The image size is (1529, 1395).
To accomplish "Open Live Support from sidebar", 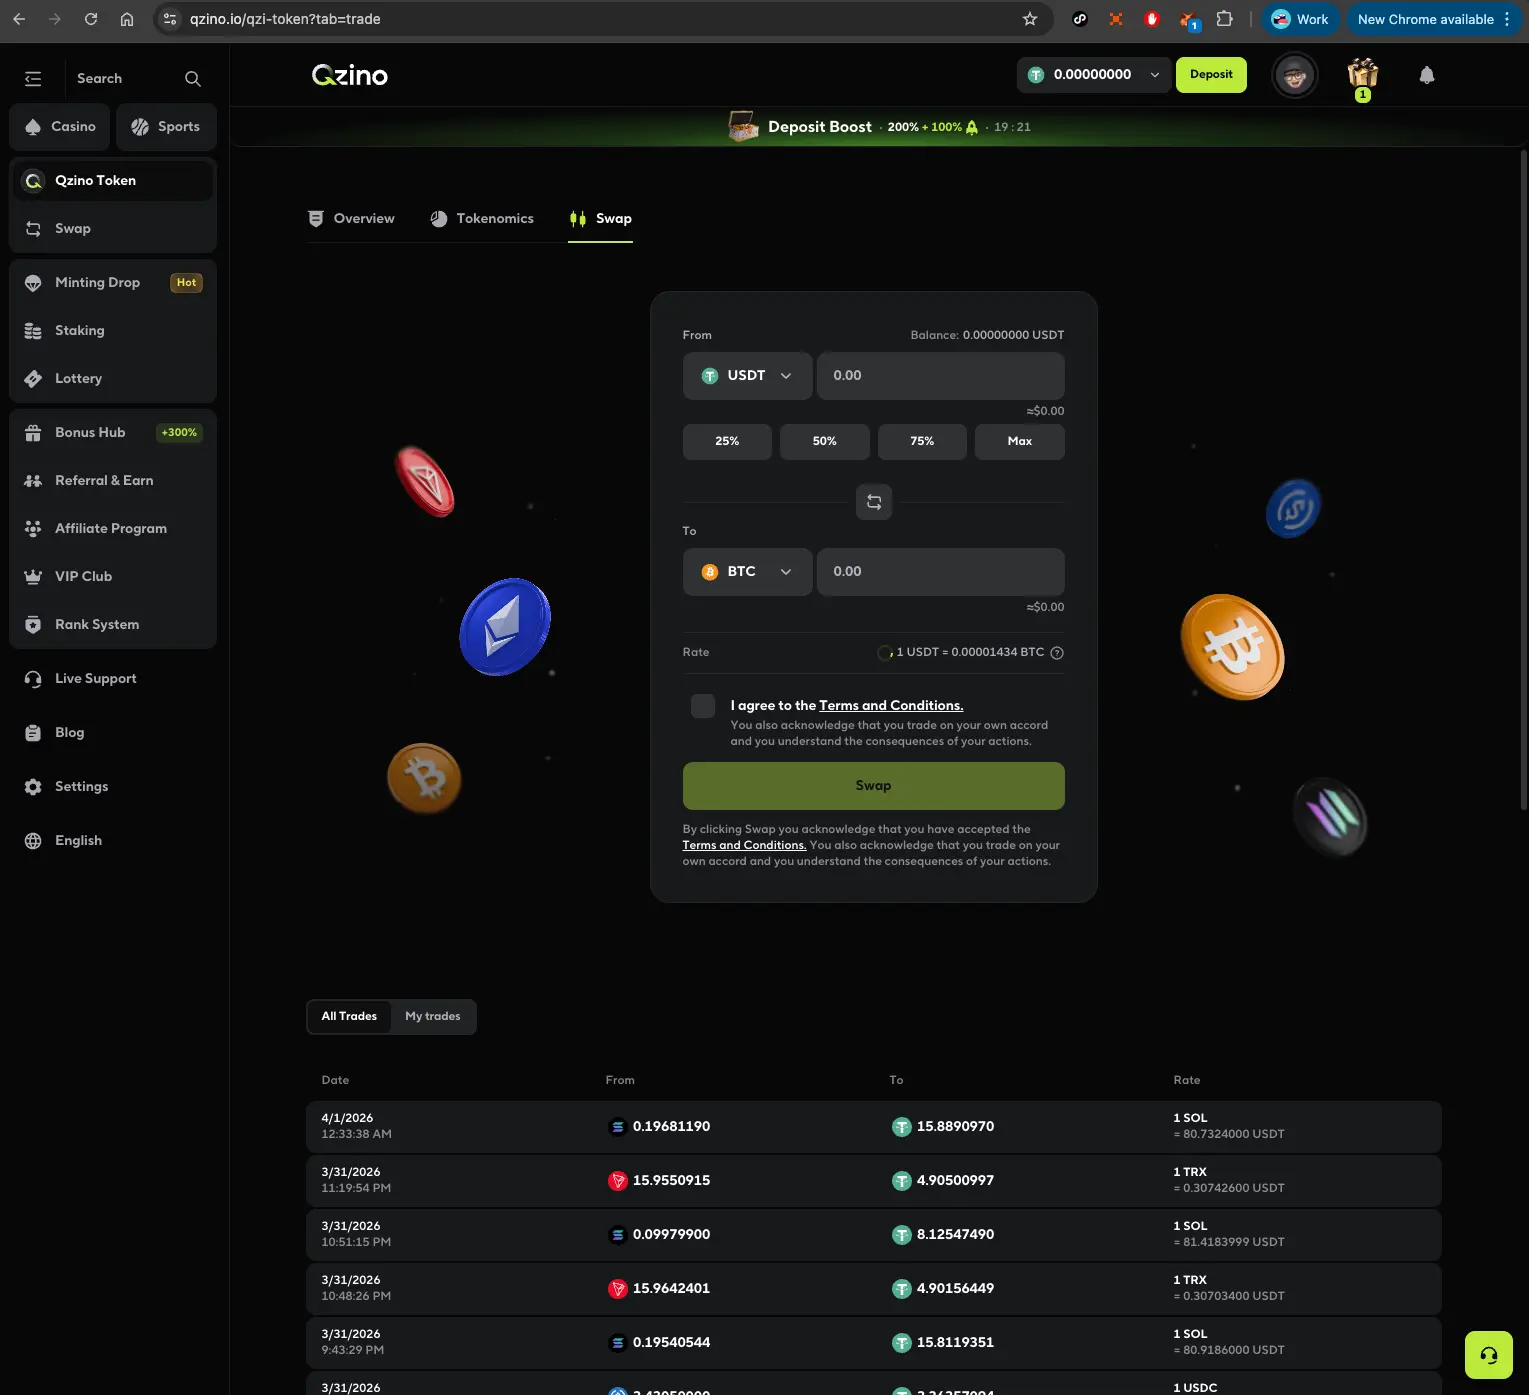I will tap(113, 679).
